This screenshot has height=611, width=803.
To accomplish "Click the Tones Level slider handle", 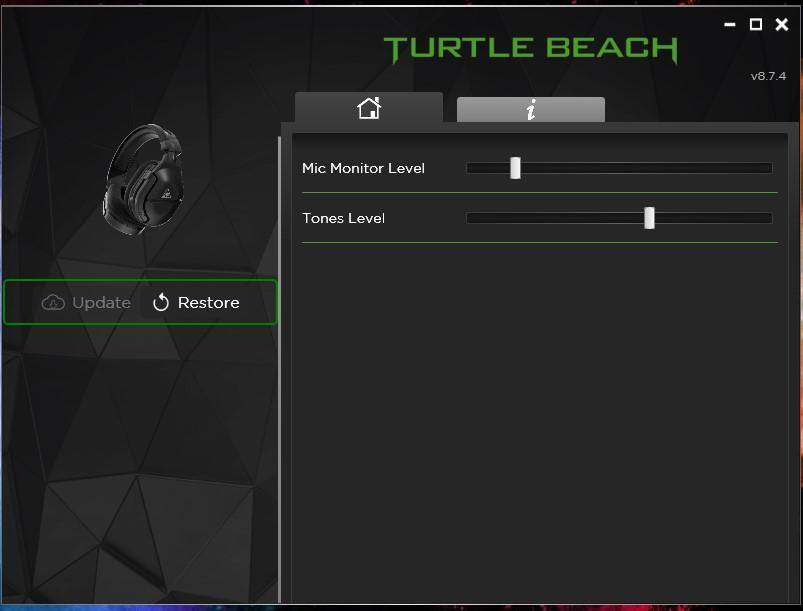I will [x=649, y=218].
